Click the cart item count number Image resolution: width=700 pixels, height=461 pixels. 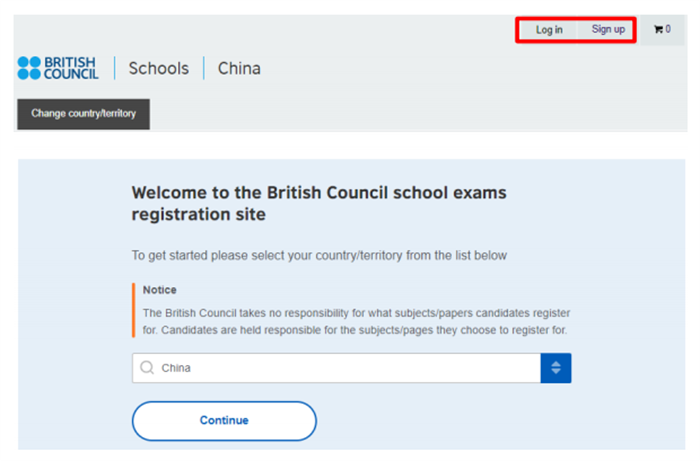pyautogui.click(x=668, y=29)
